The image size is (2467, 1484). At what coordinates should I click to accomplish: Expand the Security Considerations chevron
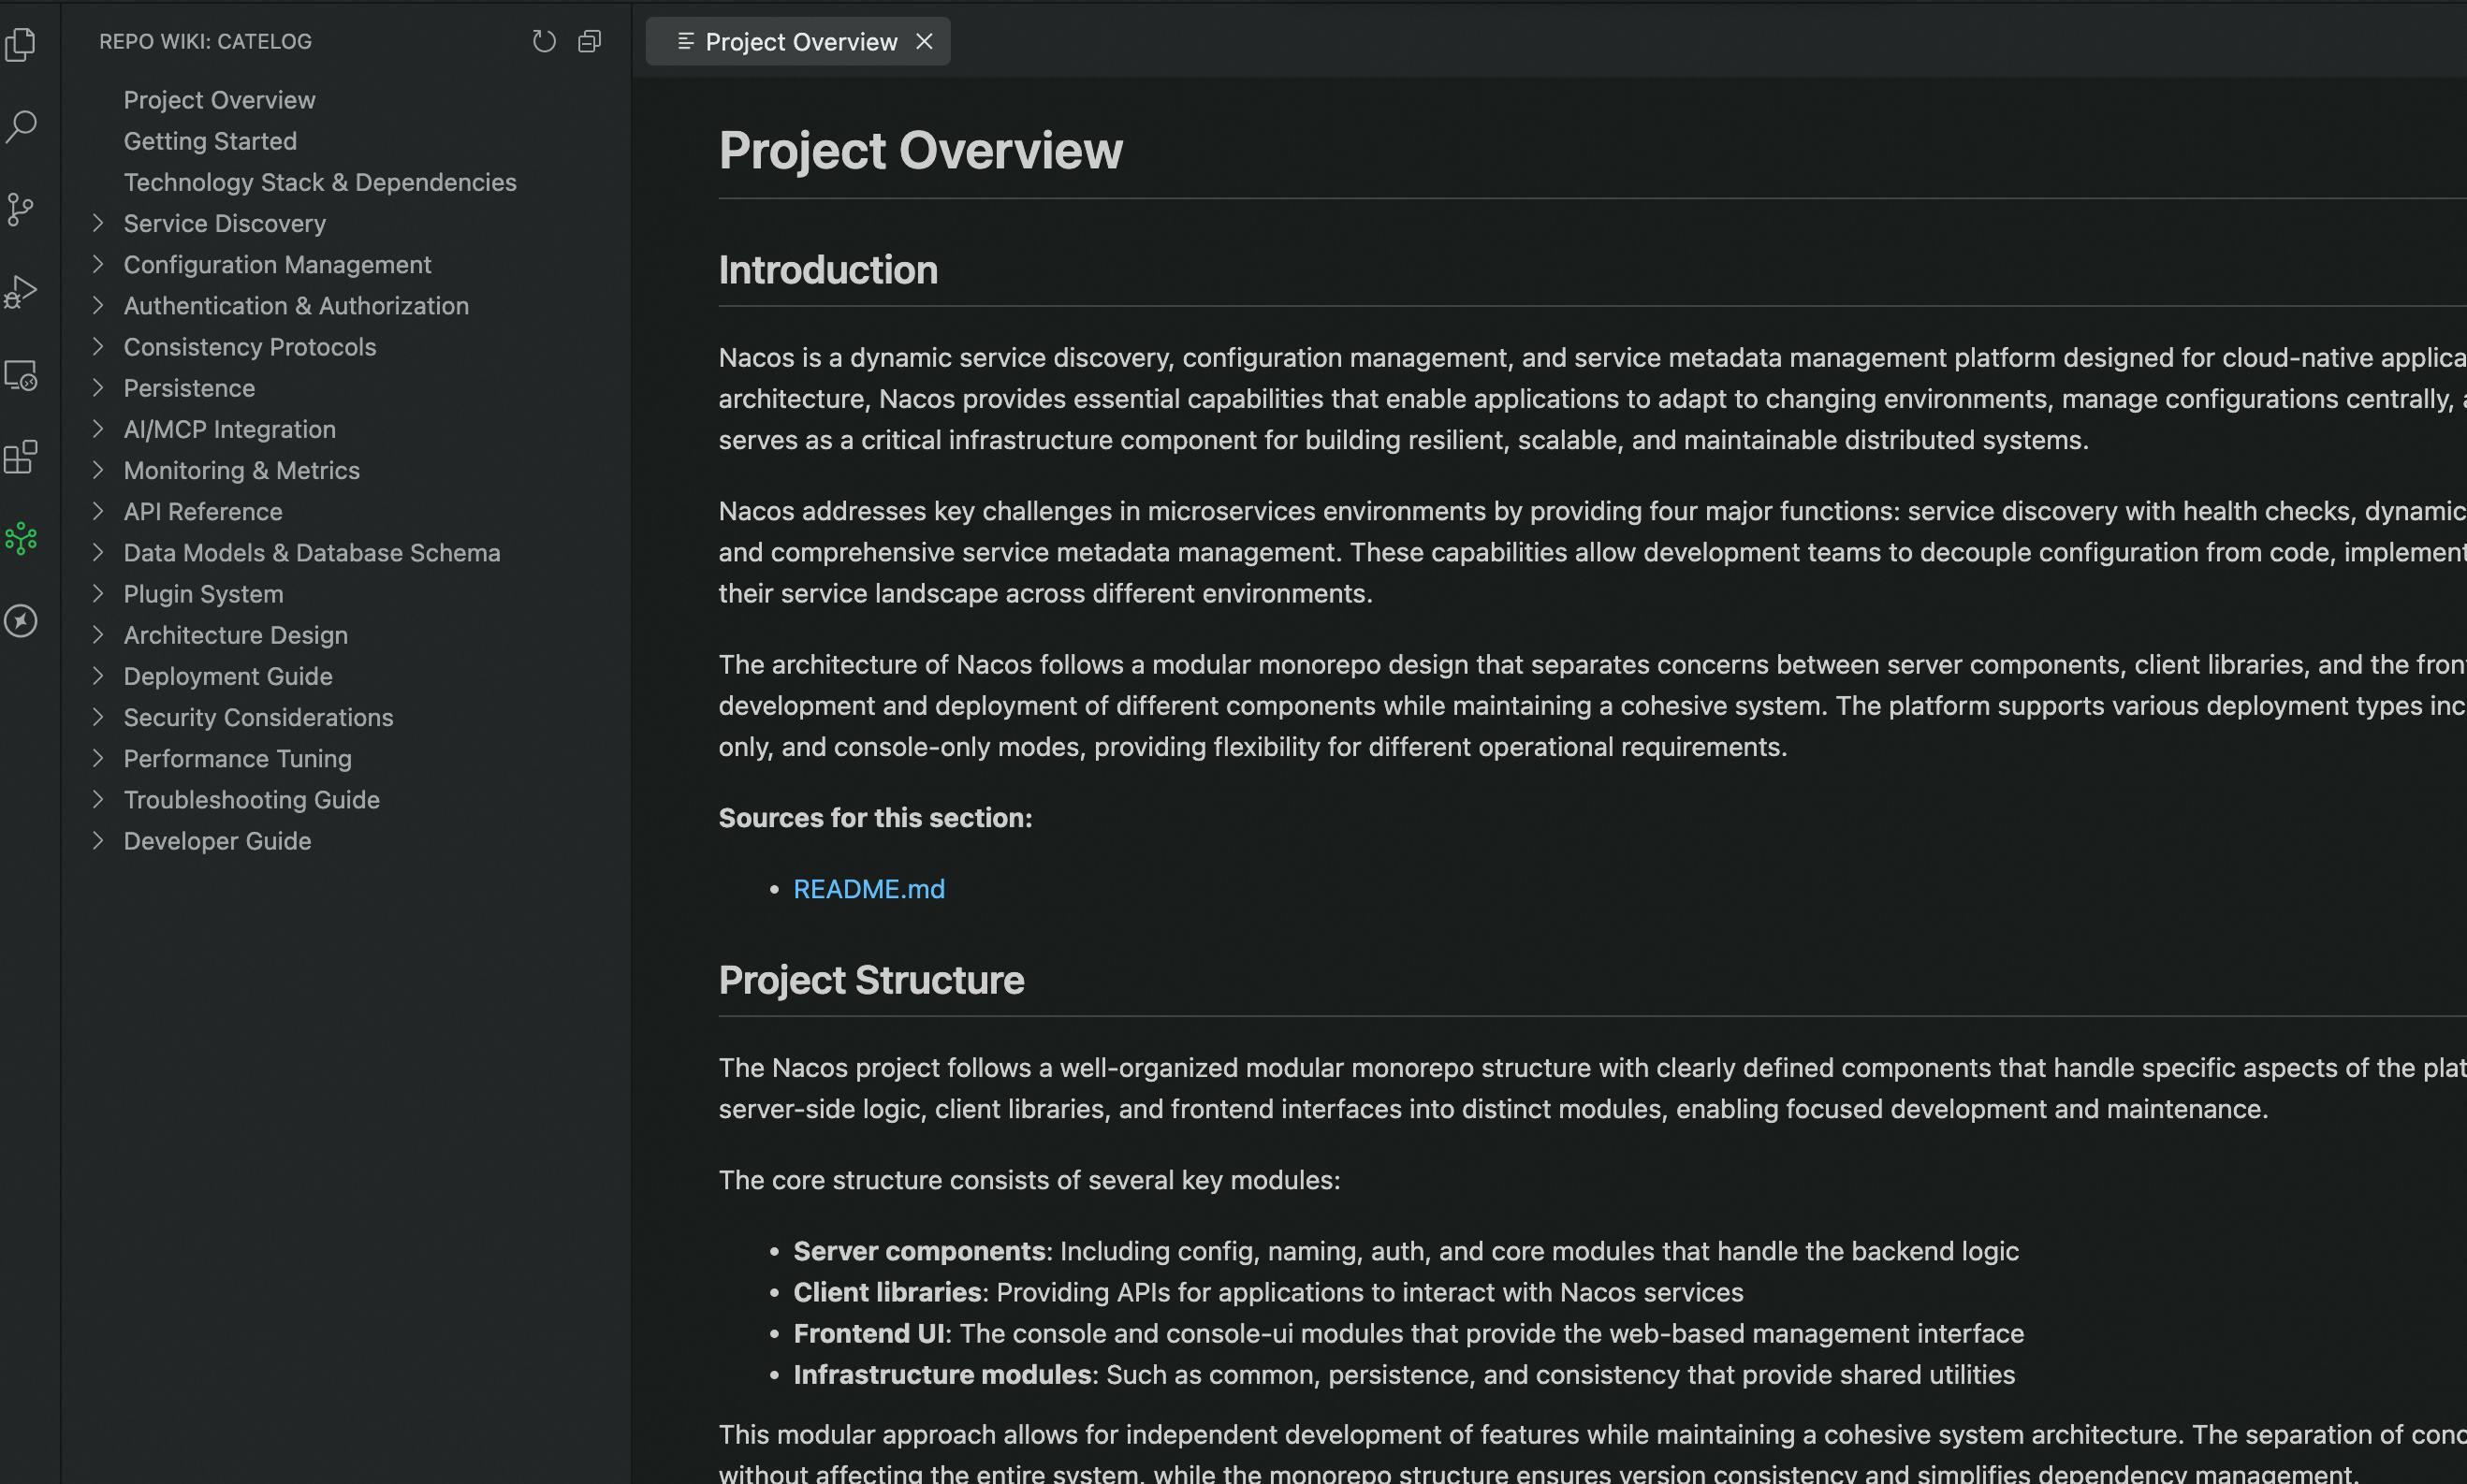point(98,717)
